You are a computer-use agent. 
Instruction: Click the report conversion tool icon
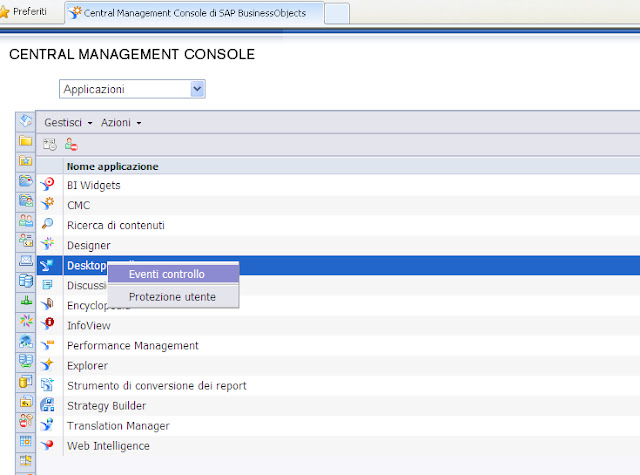coord(48,385)
